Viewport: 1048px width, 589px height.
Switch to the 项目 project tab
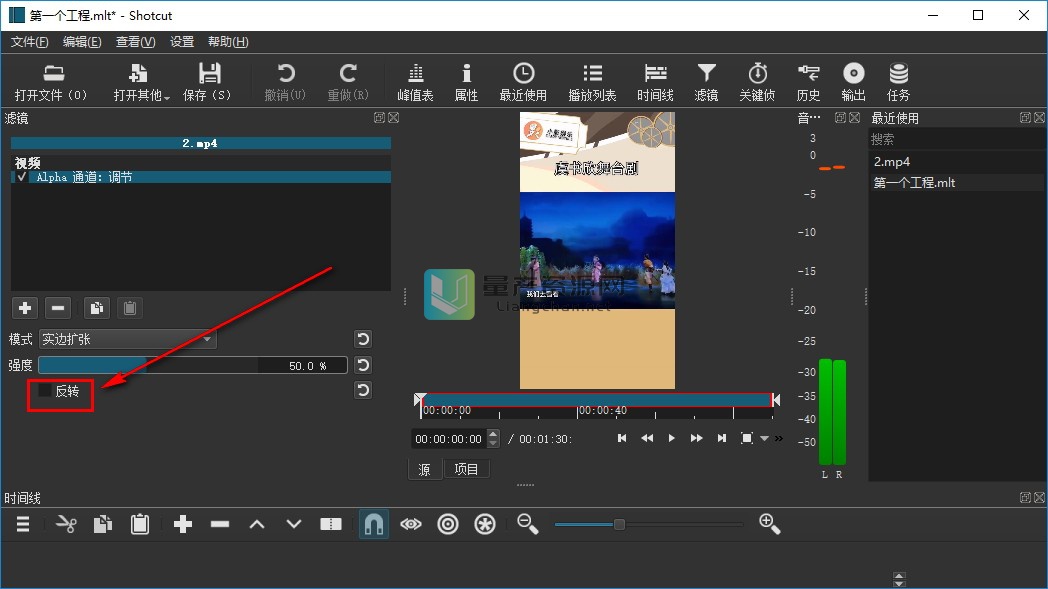point(467,469)
